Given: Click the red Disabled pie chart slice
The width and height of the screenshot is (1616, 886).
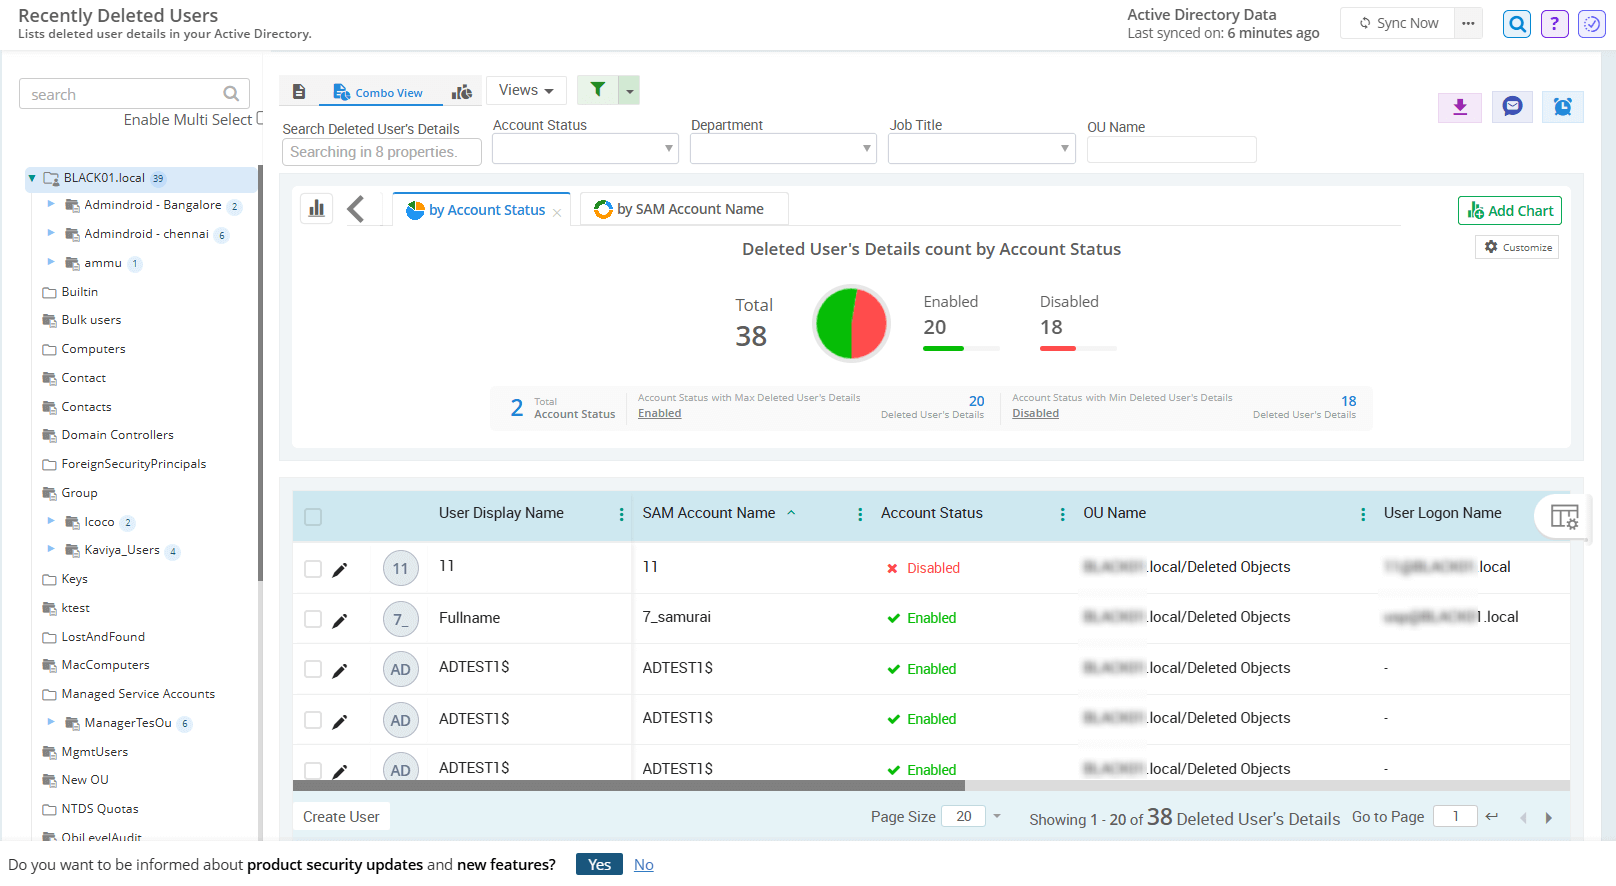Looking at the screenshot, I should click(870, 323).
